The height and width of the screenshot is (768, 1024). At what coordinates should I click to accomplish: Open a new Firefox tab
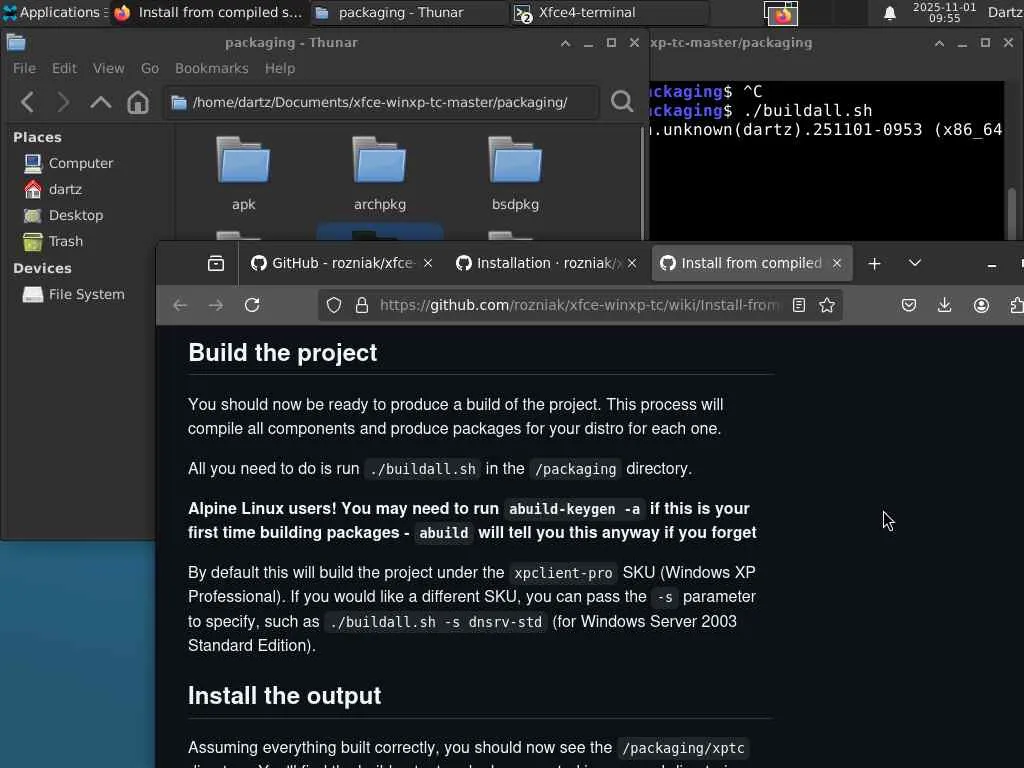coord(874,263)
